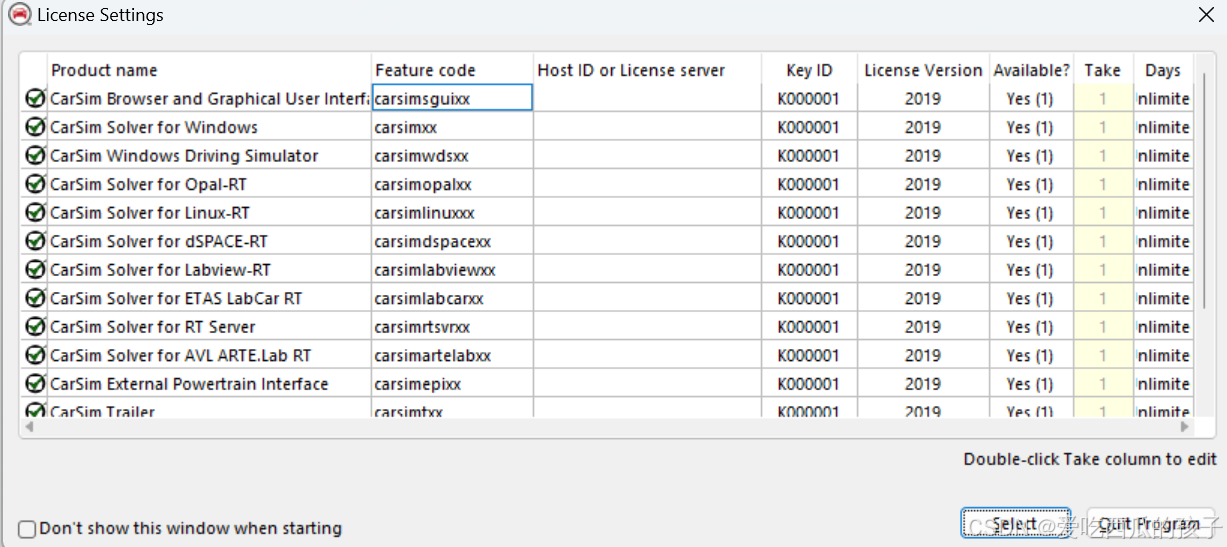Screen dimensions: 1227x547
Task: Click Yes (1) in Windows Driving Simulator row
Action: tap(1030, 155)
